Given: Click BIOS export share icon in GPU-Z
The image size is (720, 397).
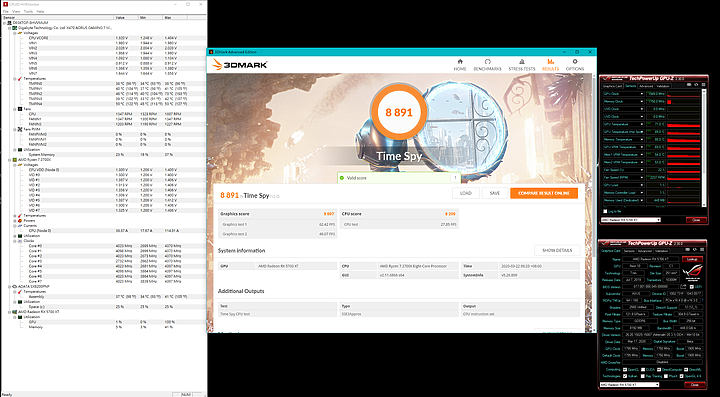Looking at the screenshot, I should coord(683,286).
